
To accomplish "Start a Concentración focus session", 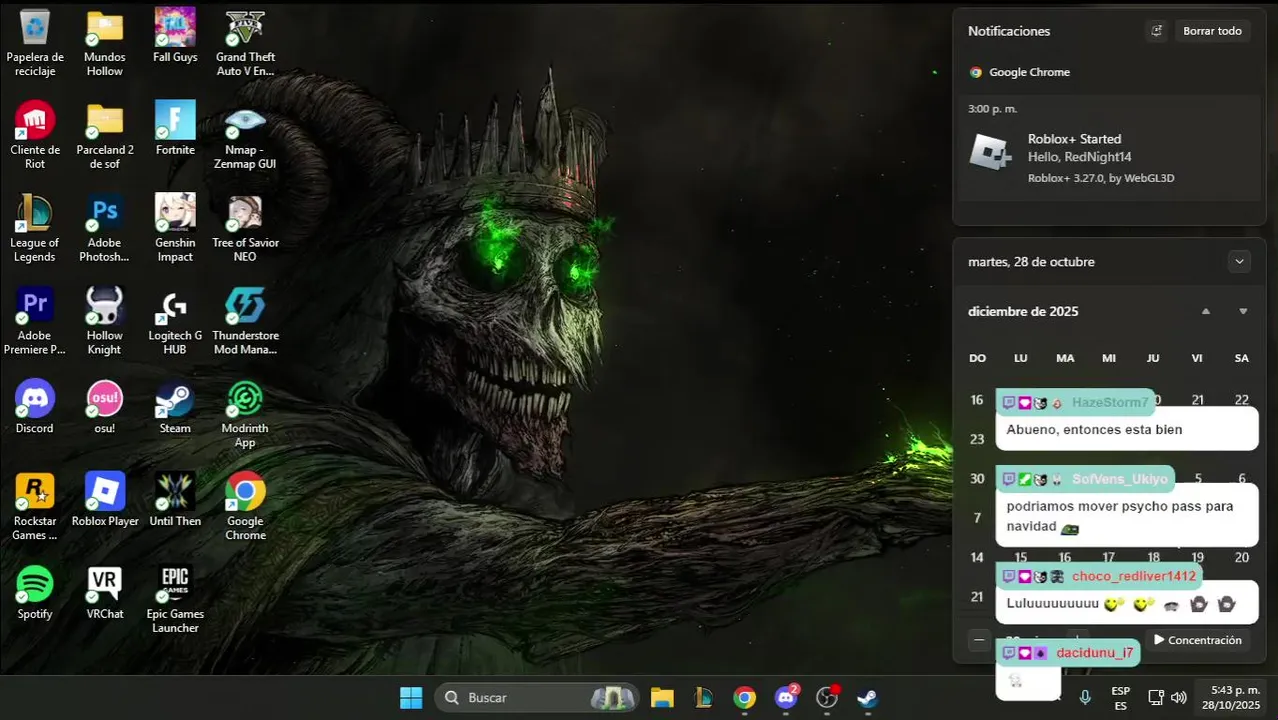I will (1197, 640).
